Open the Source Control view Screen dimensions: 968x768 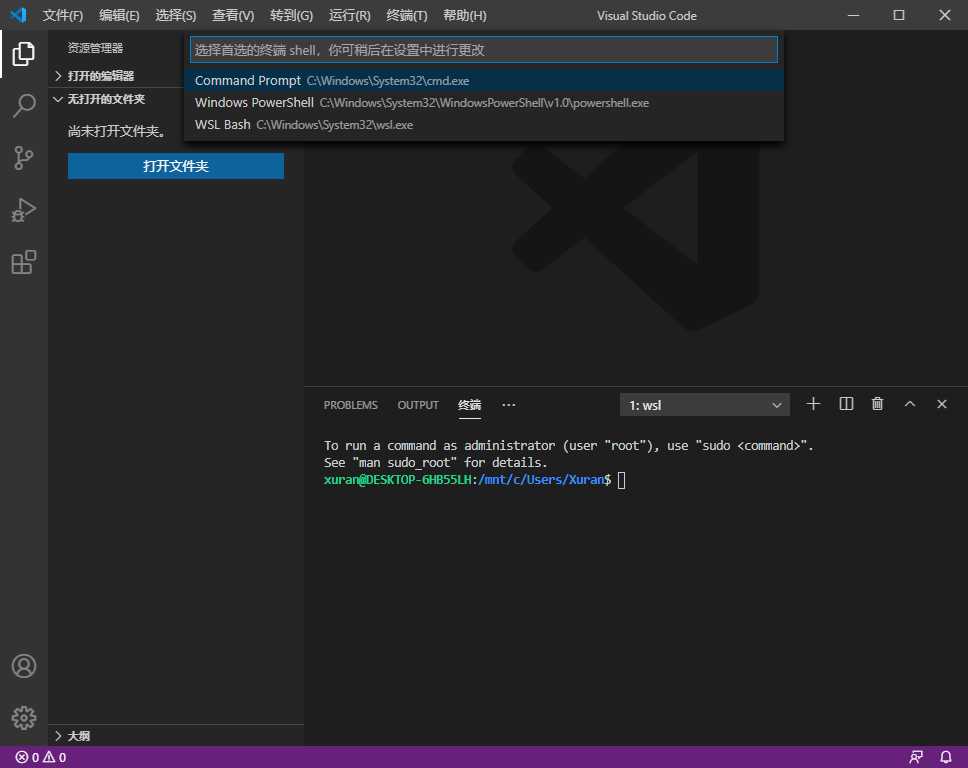click(23, 158)
